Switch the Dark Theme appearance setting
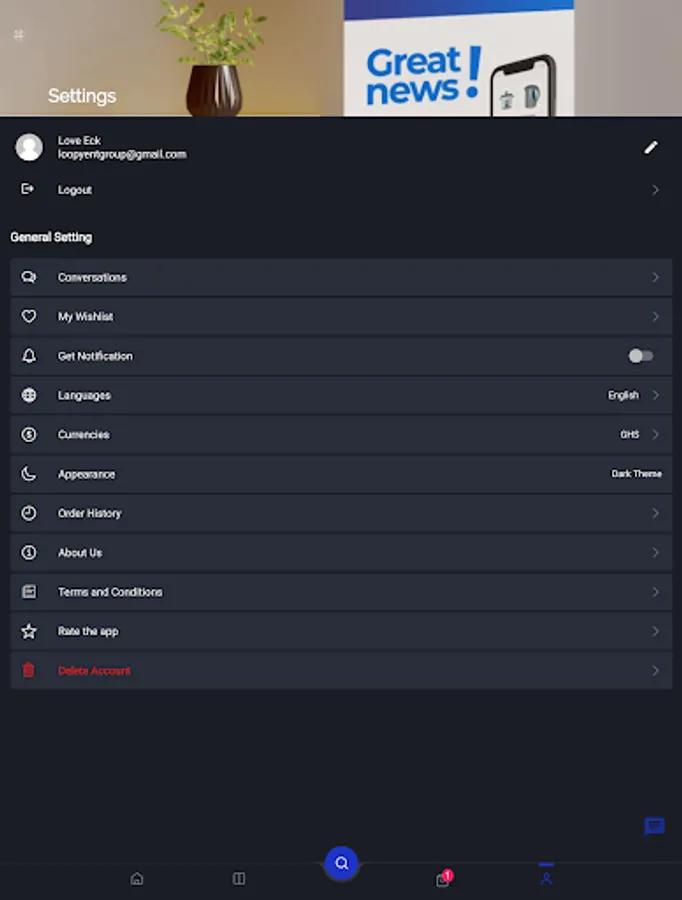Image resolution: width=682 pixels, height=900 pixels. (x=636, y=474)
